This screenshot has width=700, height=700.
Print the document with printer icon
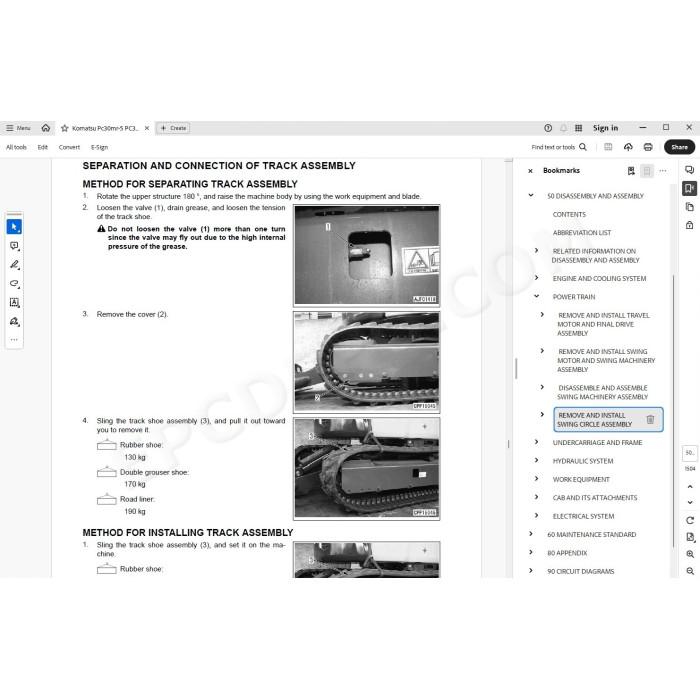[x=648, y=147]
